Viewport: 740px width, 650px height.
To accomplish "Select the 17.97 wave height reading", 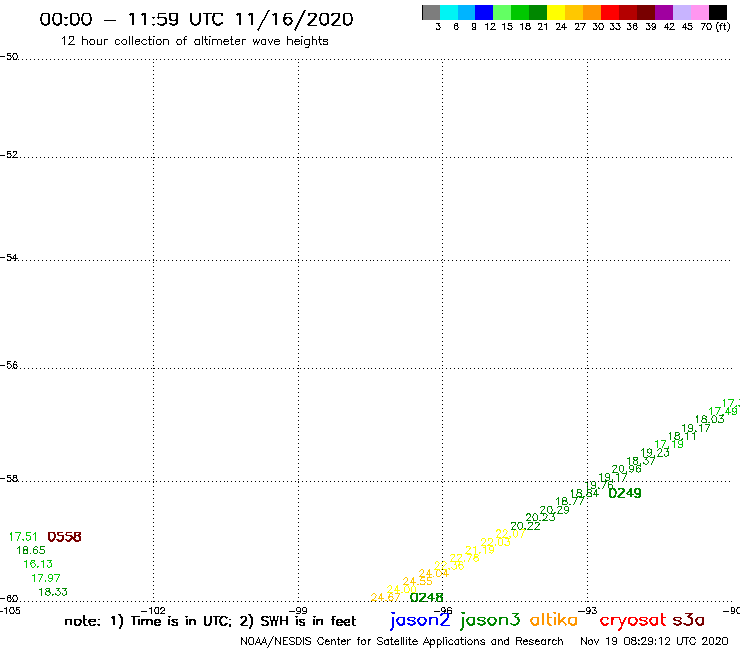I will pos(46,578).
